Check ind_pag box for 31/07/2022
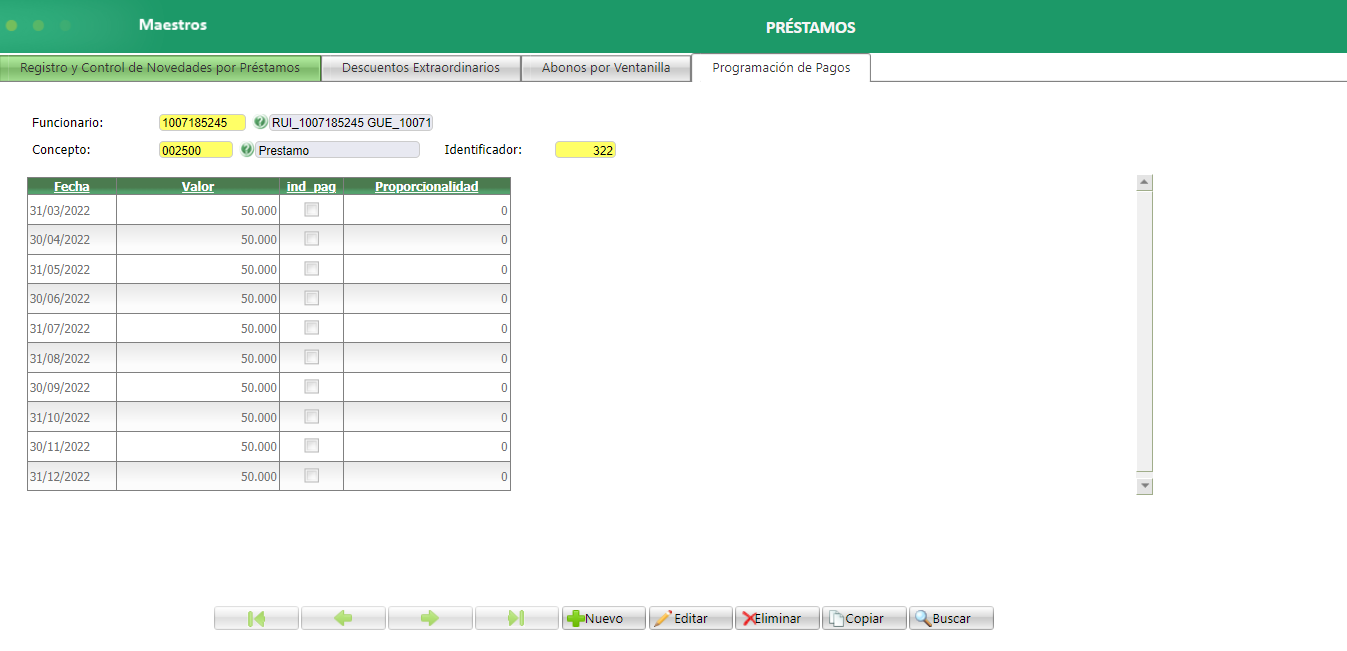Screen dimensions: 1347x651 312,327
